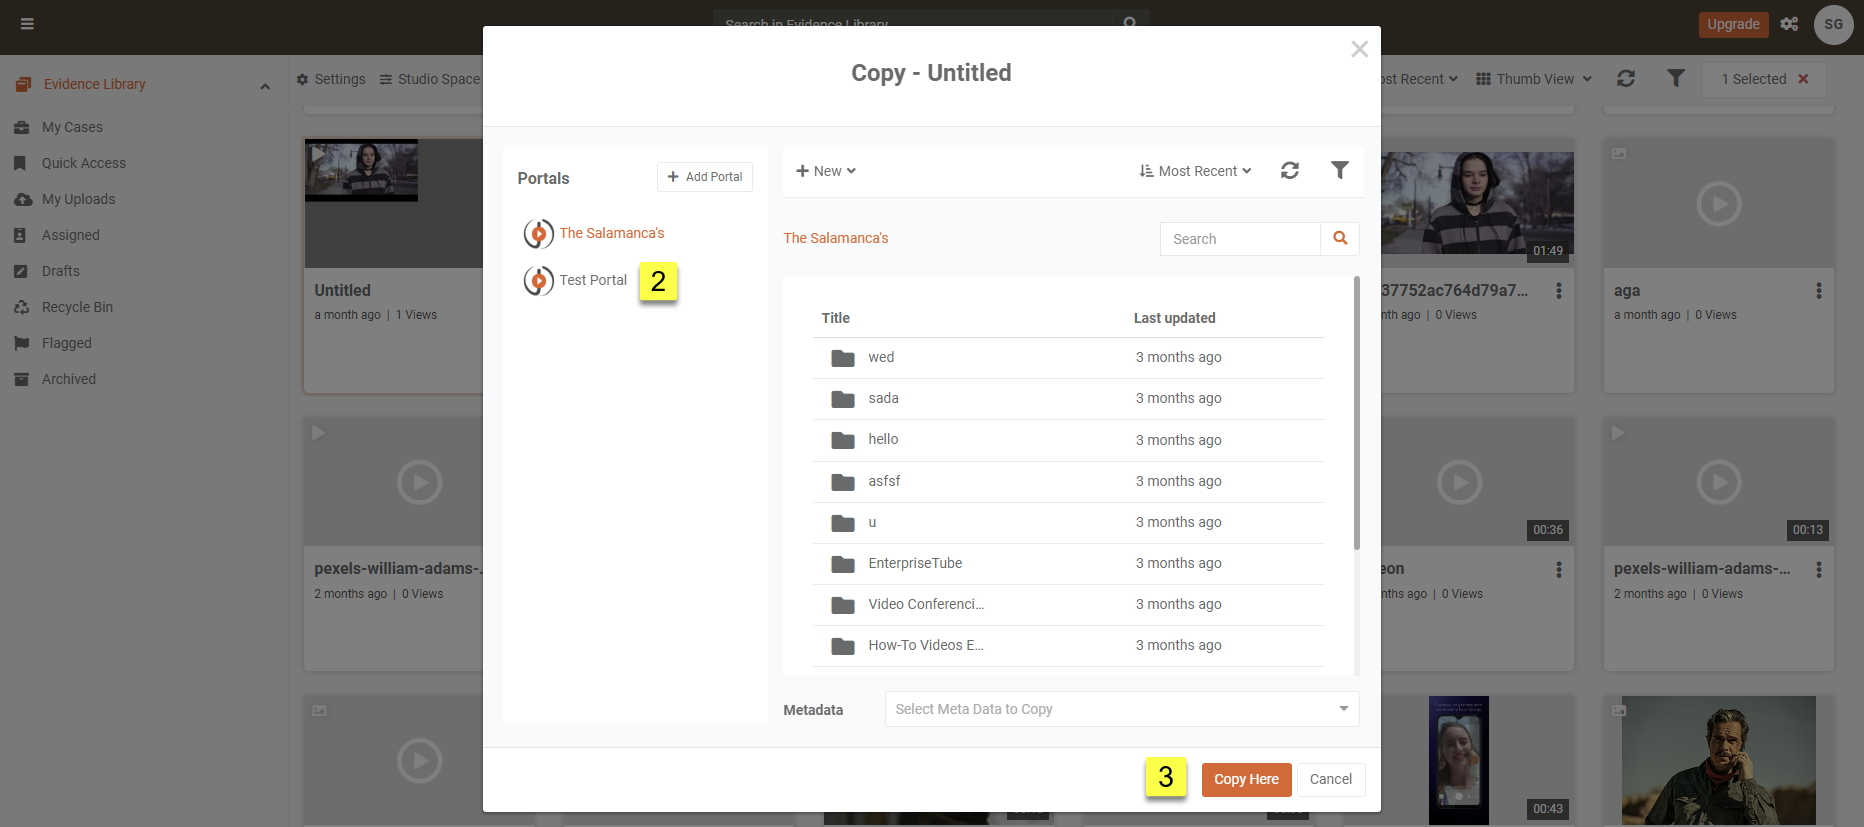This screenshot has height=827, width=1864.
Task: Expand the New dropdown
Action: click(826, 171)
